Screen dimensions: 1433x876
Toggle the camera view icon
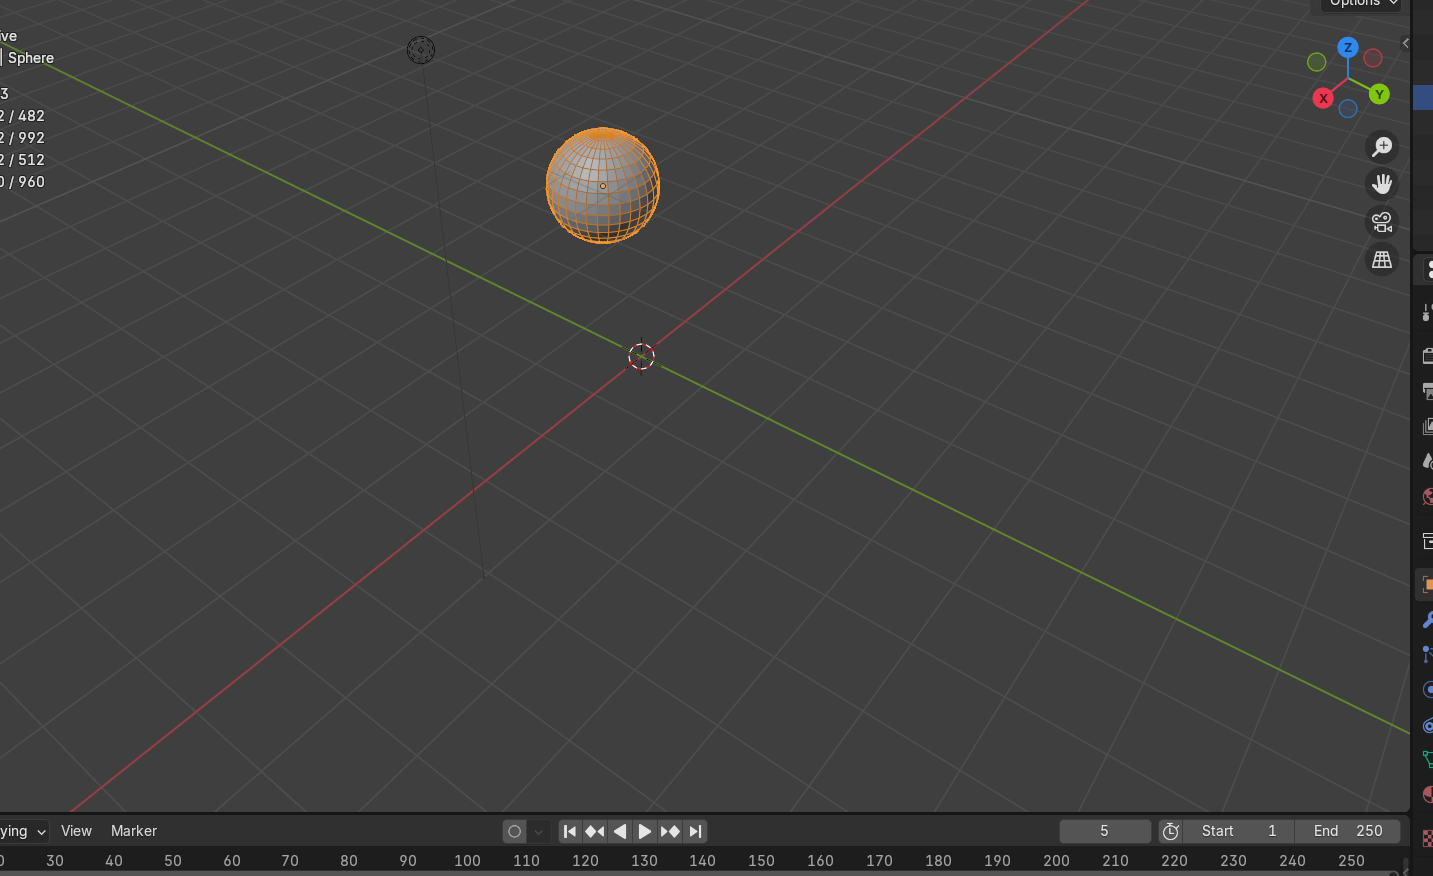point(1382,222)
